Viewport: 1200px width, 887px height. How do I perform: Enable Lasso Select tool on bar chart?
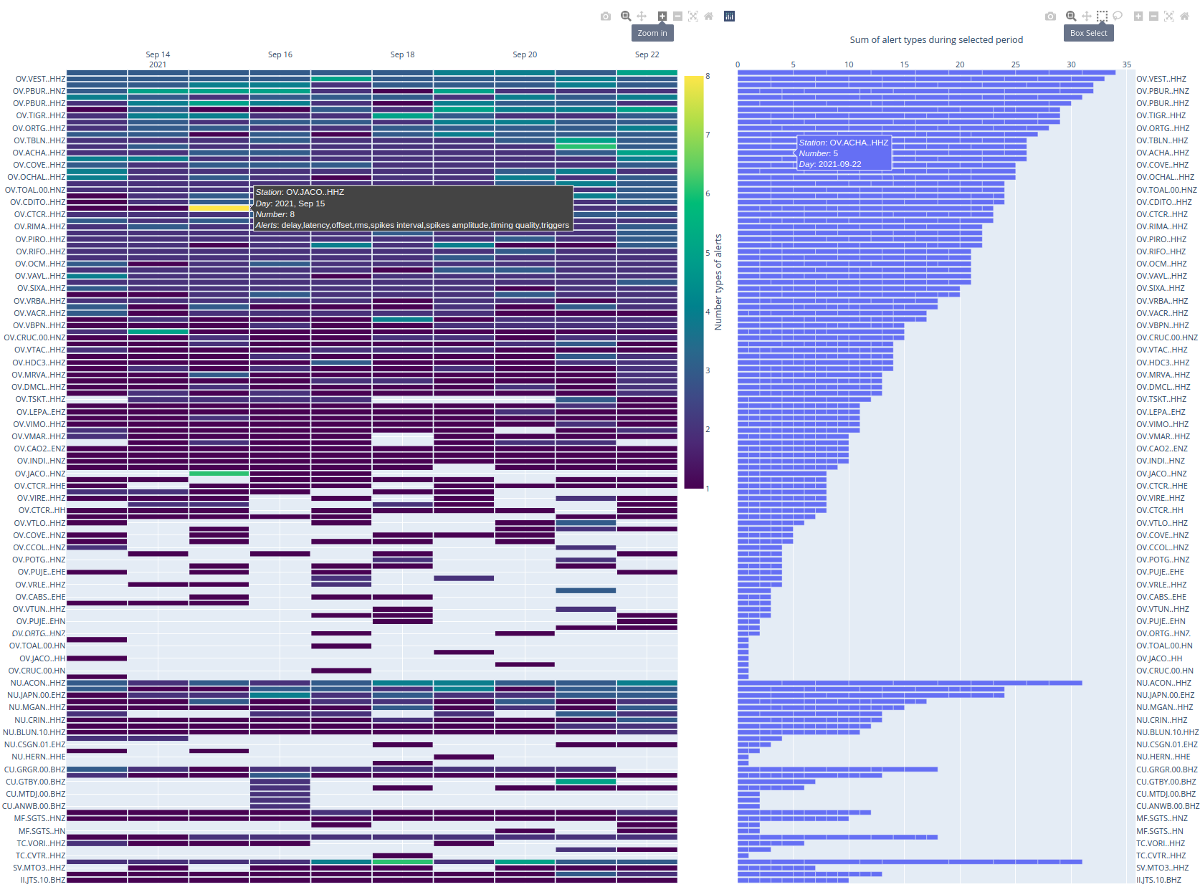pyautogui.click(x=1118, y=16)
